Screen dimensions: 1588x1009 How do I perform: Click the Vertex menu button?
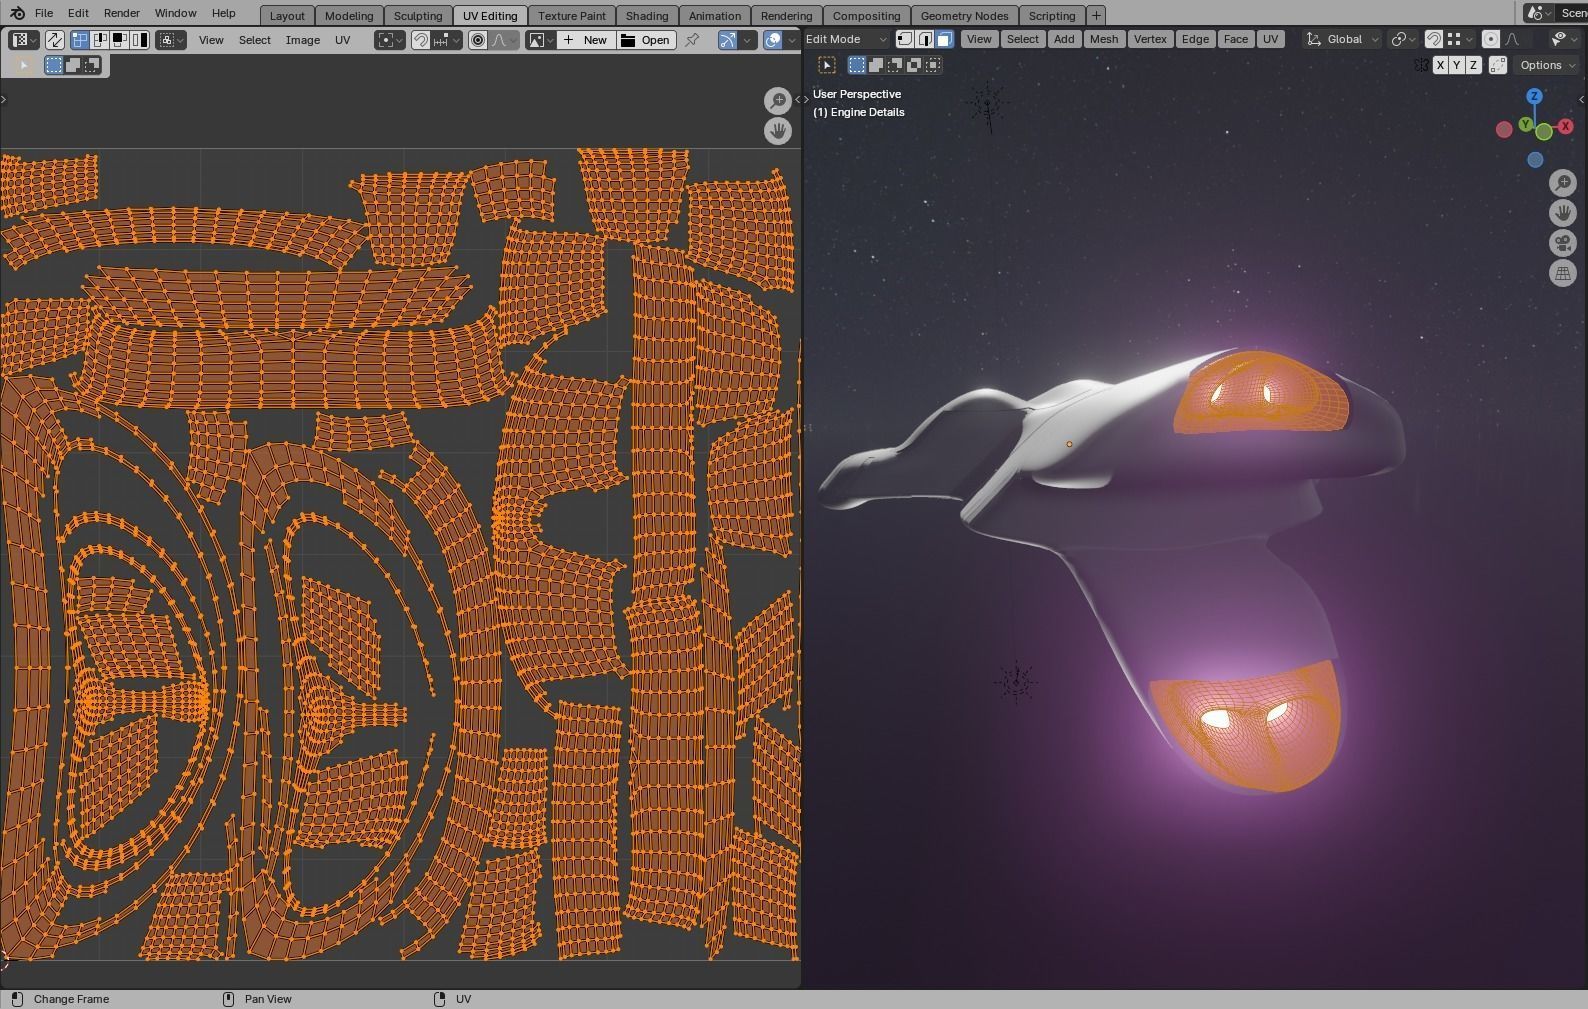(1150, 39)
